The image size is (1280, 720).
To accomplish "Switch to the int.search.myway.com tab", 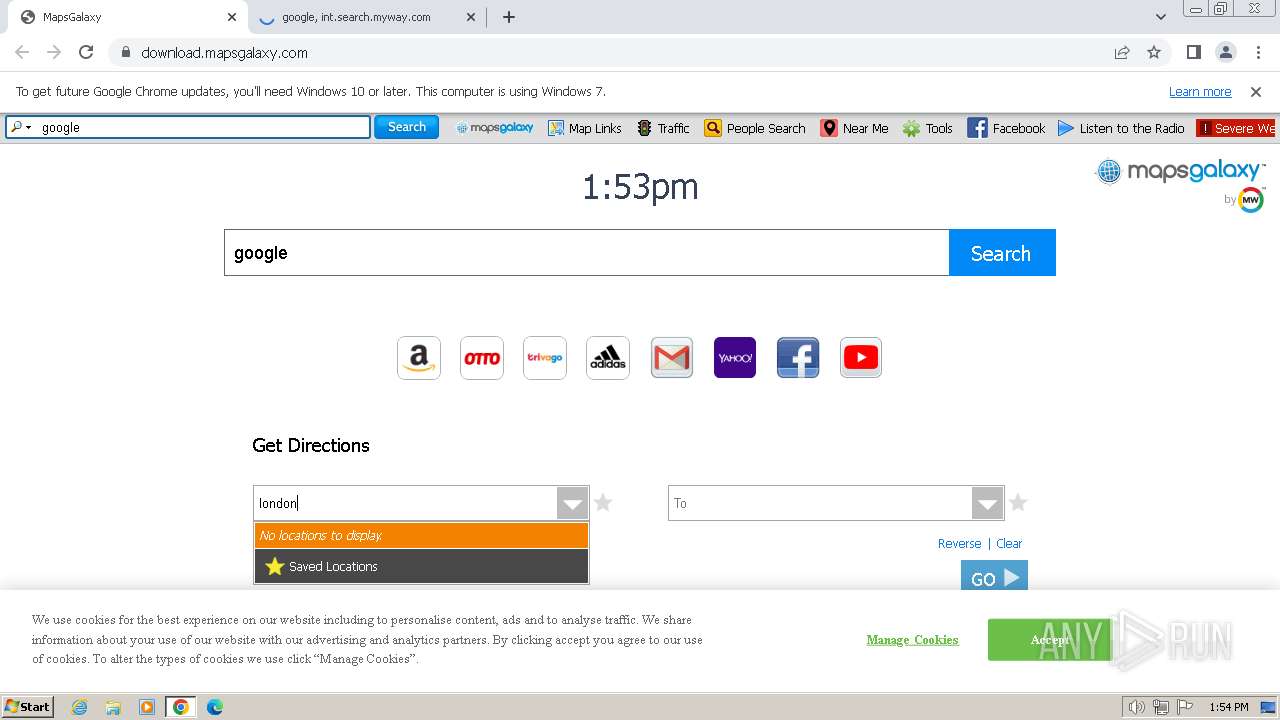I will click(366, 17).
